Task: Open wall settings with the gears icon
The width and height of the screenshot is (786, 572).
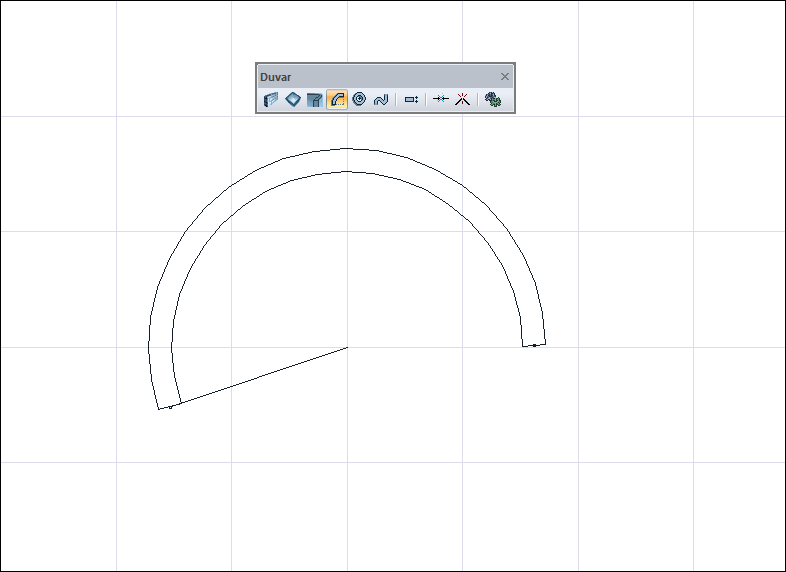Action: coord(492,100)
